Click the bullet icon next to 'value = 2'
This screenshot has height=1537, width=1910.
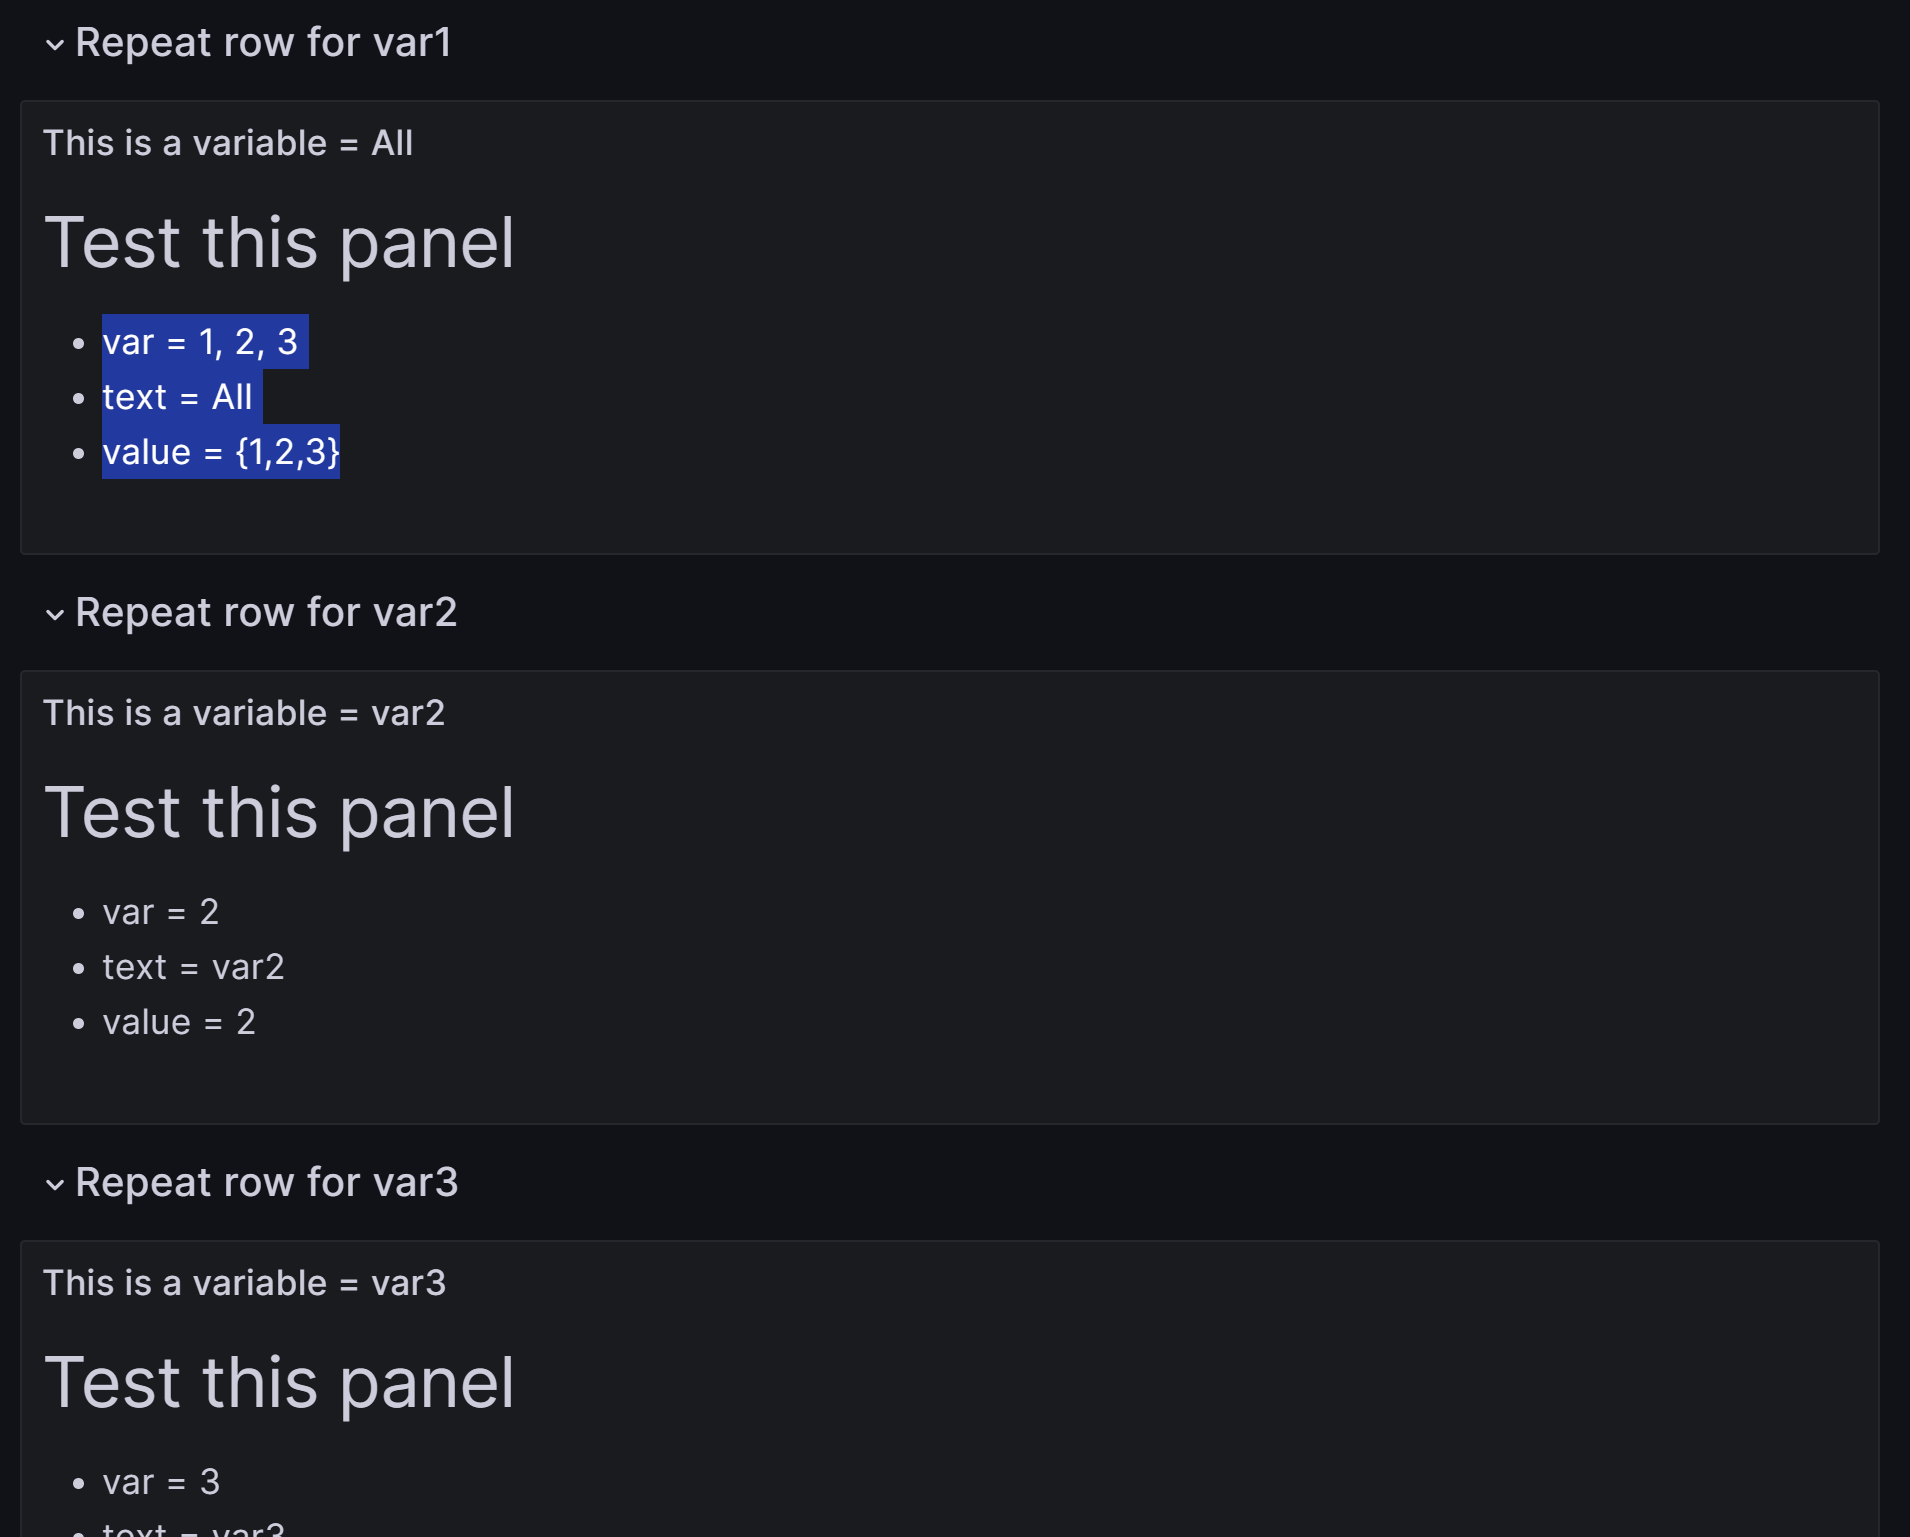[80, 1023]
